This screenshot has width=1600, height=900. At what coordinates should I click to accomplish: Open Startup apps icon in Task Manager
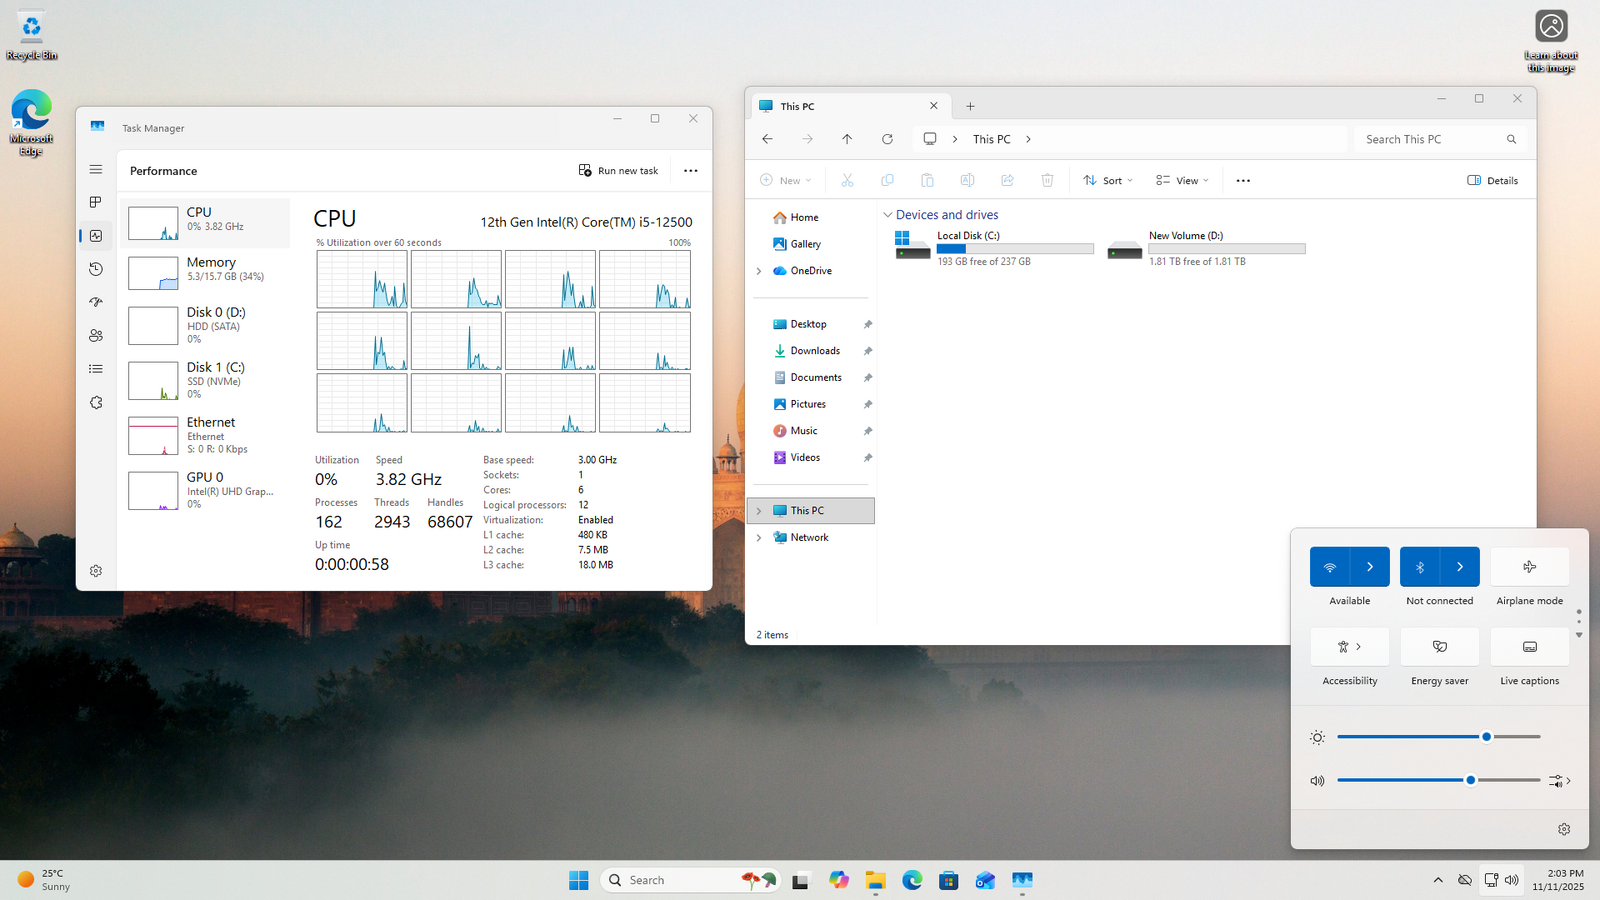pyautogui.click(x=96, y=302)
